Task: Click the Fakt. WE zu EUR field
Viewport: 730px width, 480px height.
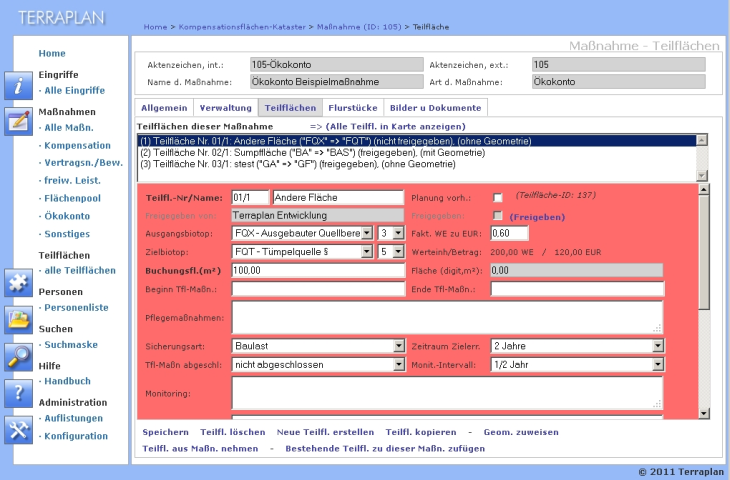Action: (x=509, y=233)
